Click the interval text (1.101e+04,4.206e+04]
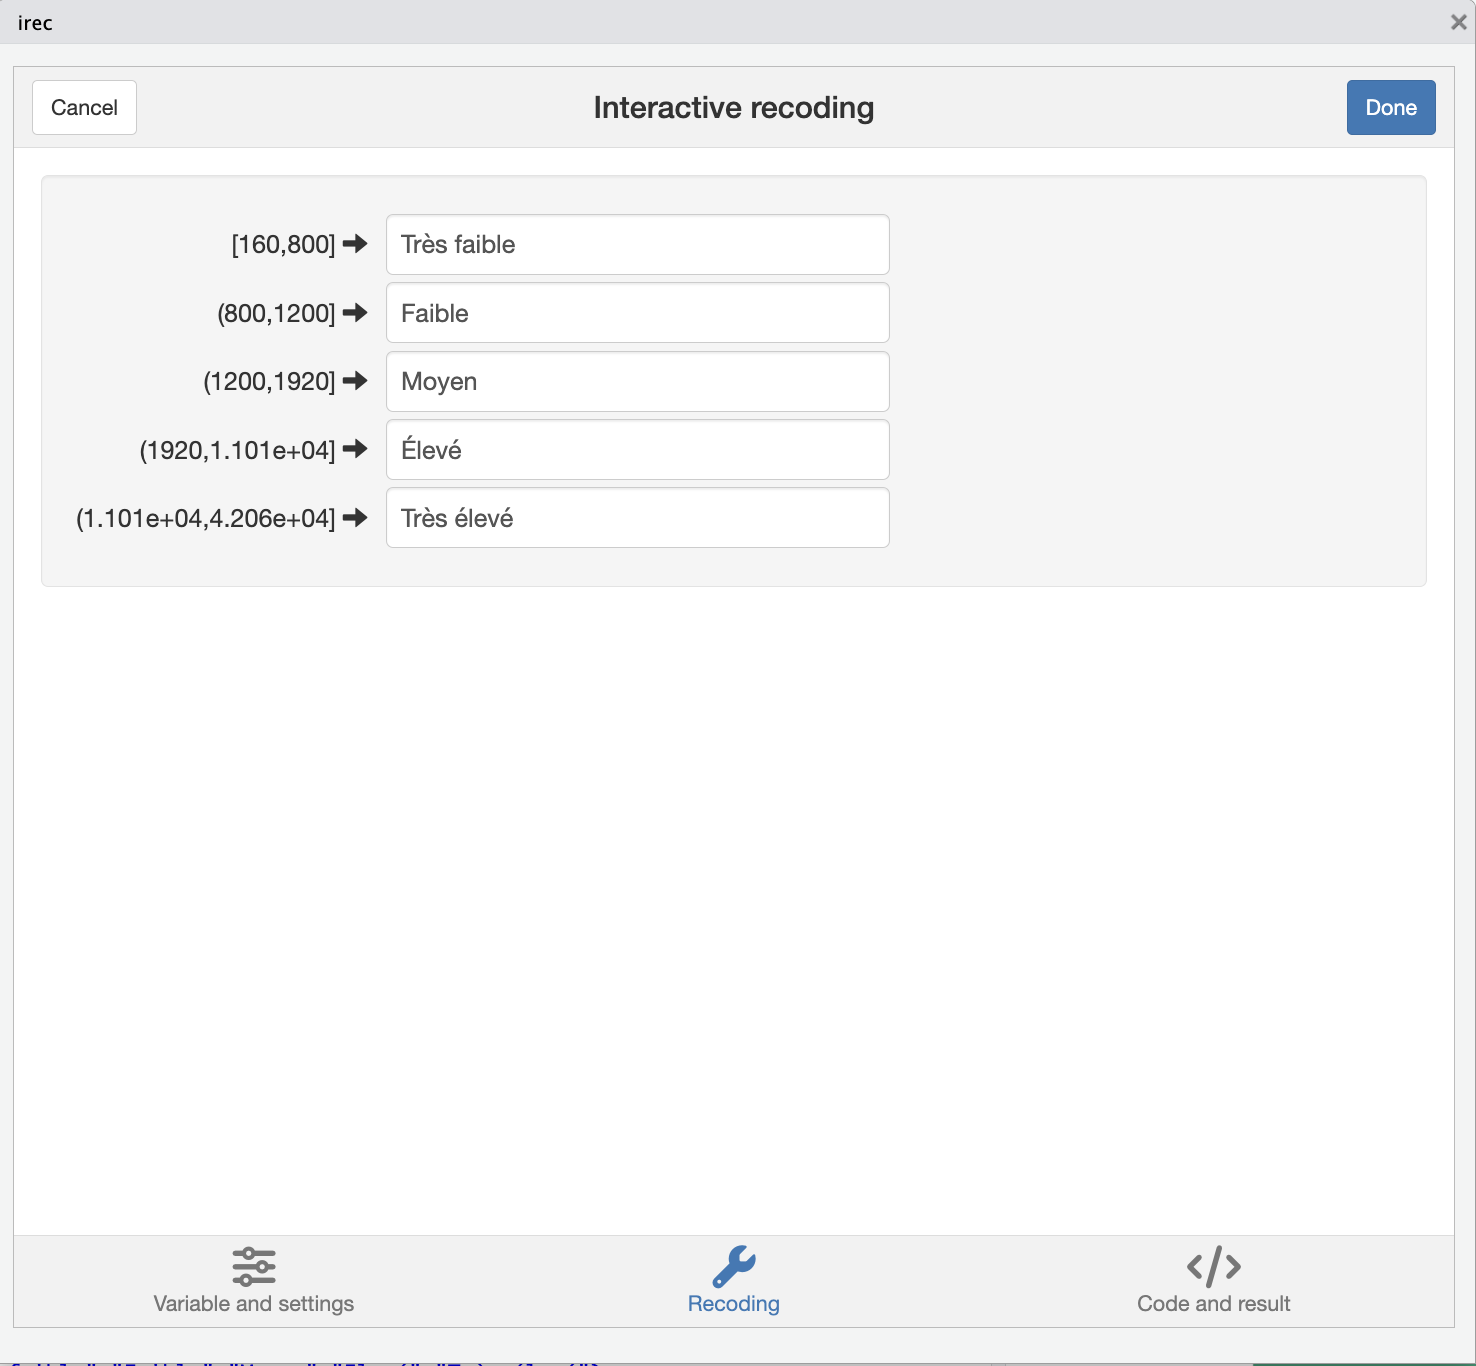Viewport: 1476px width, 1366px height. pyautogui.click(x=206, y=518)
